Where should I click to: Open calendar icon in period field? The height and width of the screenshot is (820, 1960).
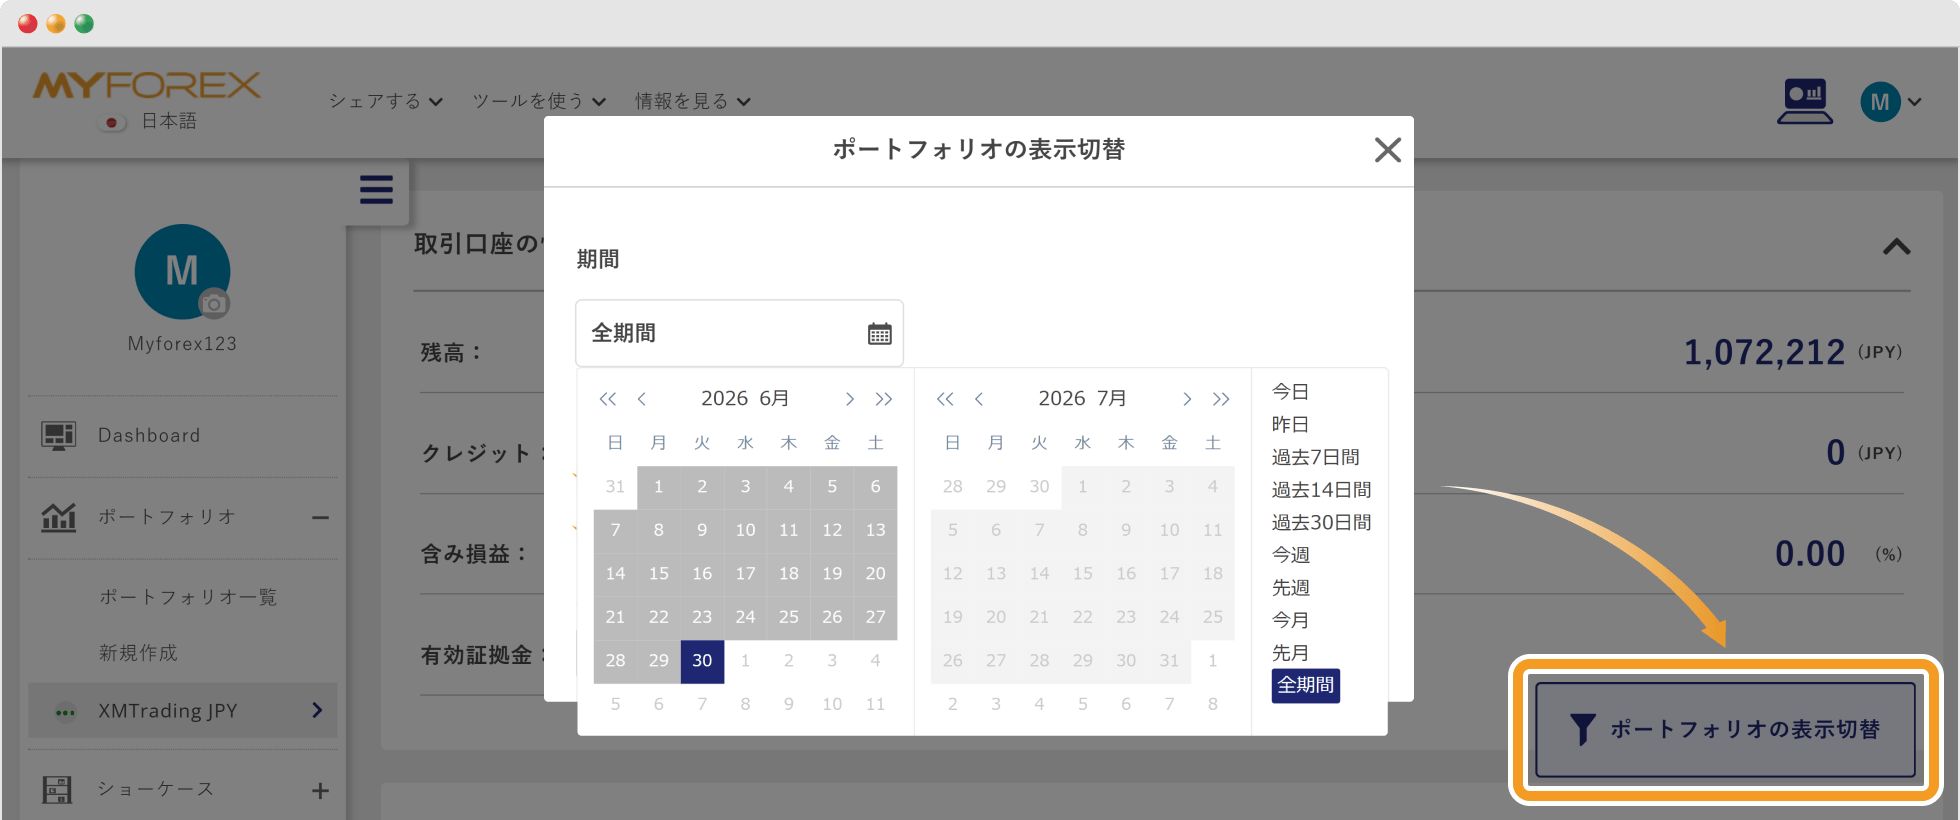coord(879,334)
